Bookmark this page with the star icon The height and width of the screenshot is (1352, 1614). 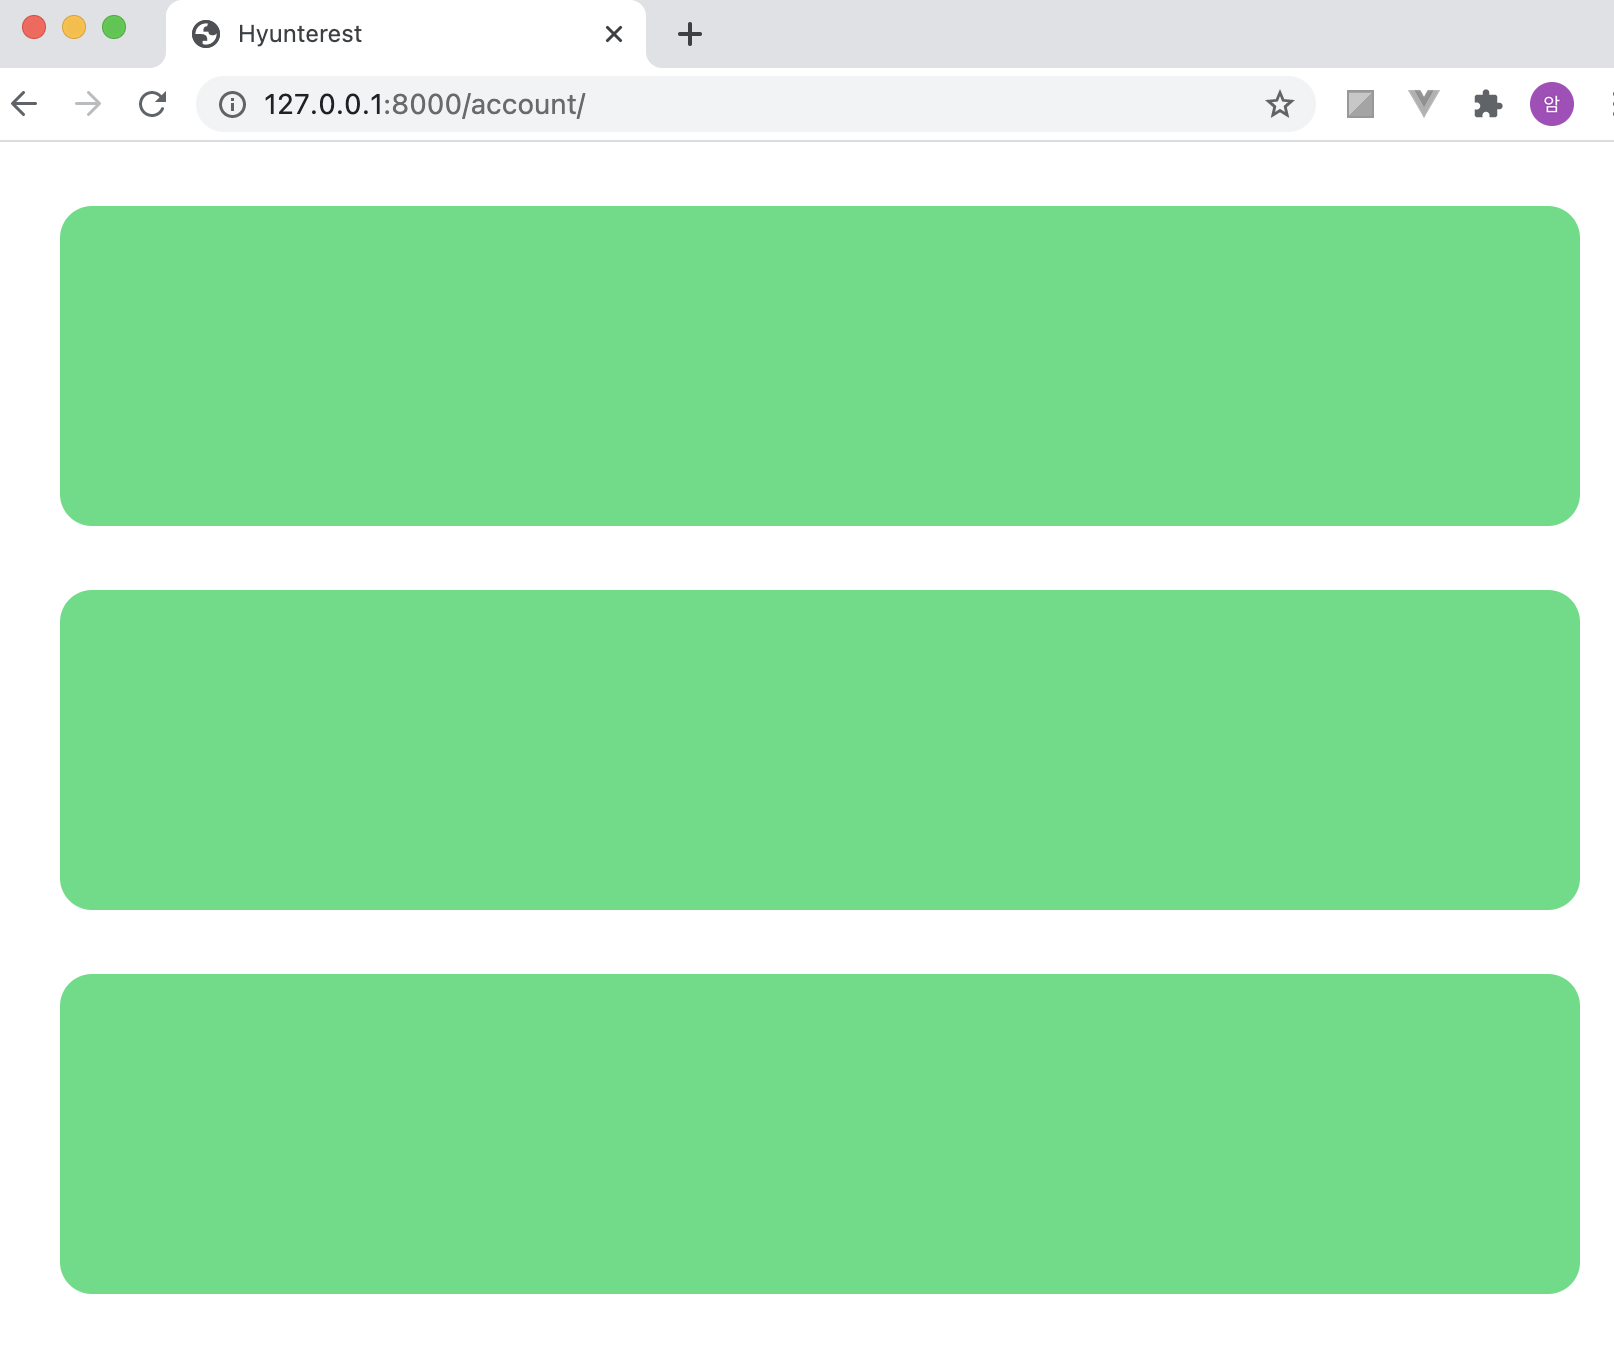click(x=1279, y=104)
